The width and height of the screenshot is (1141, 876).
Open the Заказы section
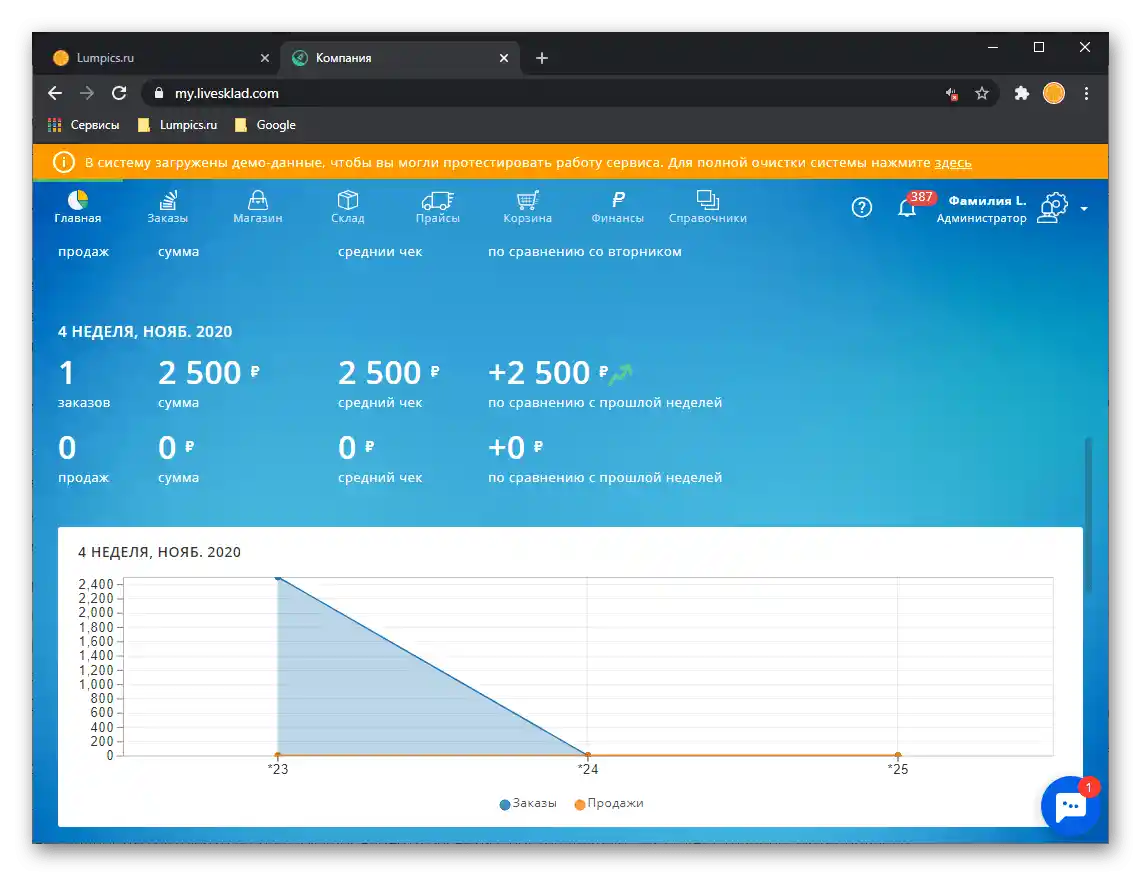click(167, 207)
